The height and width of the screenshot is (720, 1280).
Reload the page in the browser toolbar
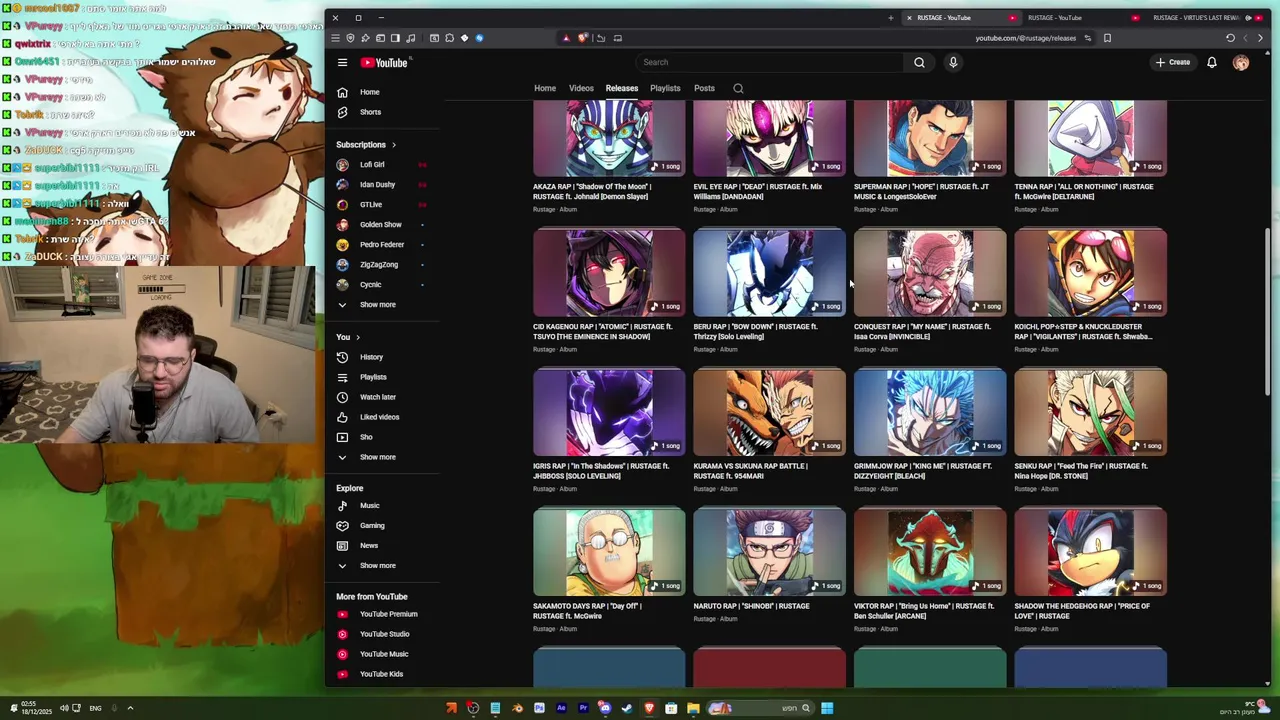1230,38
